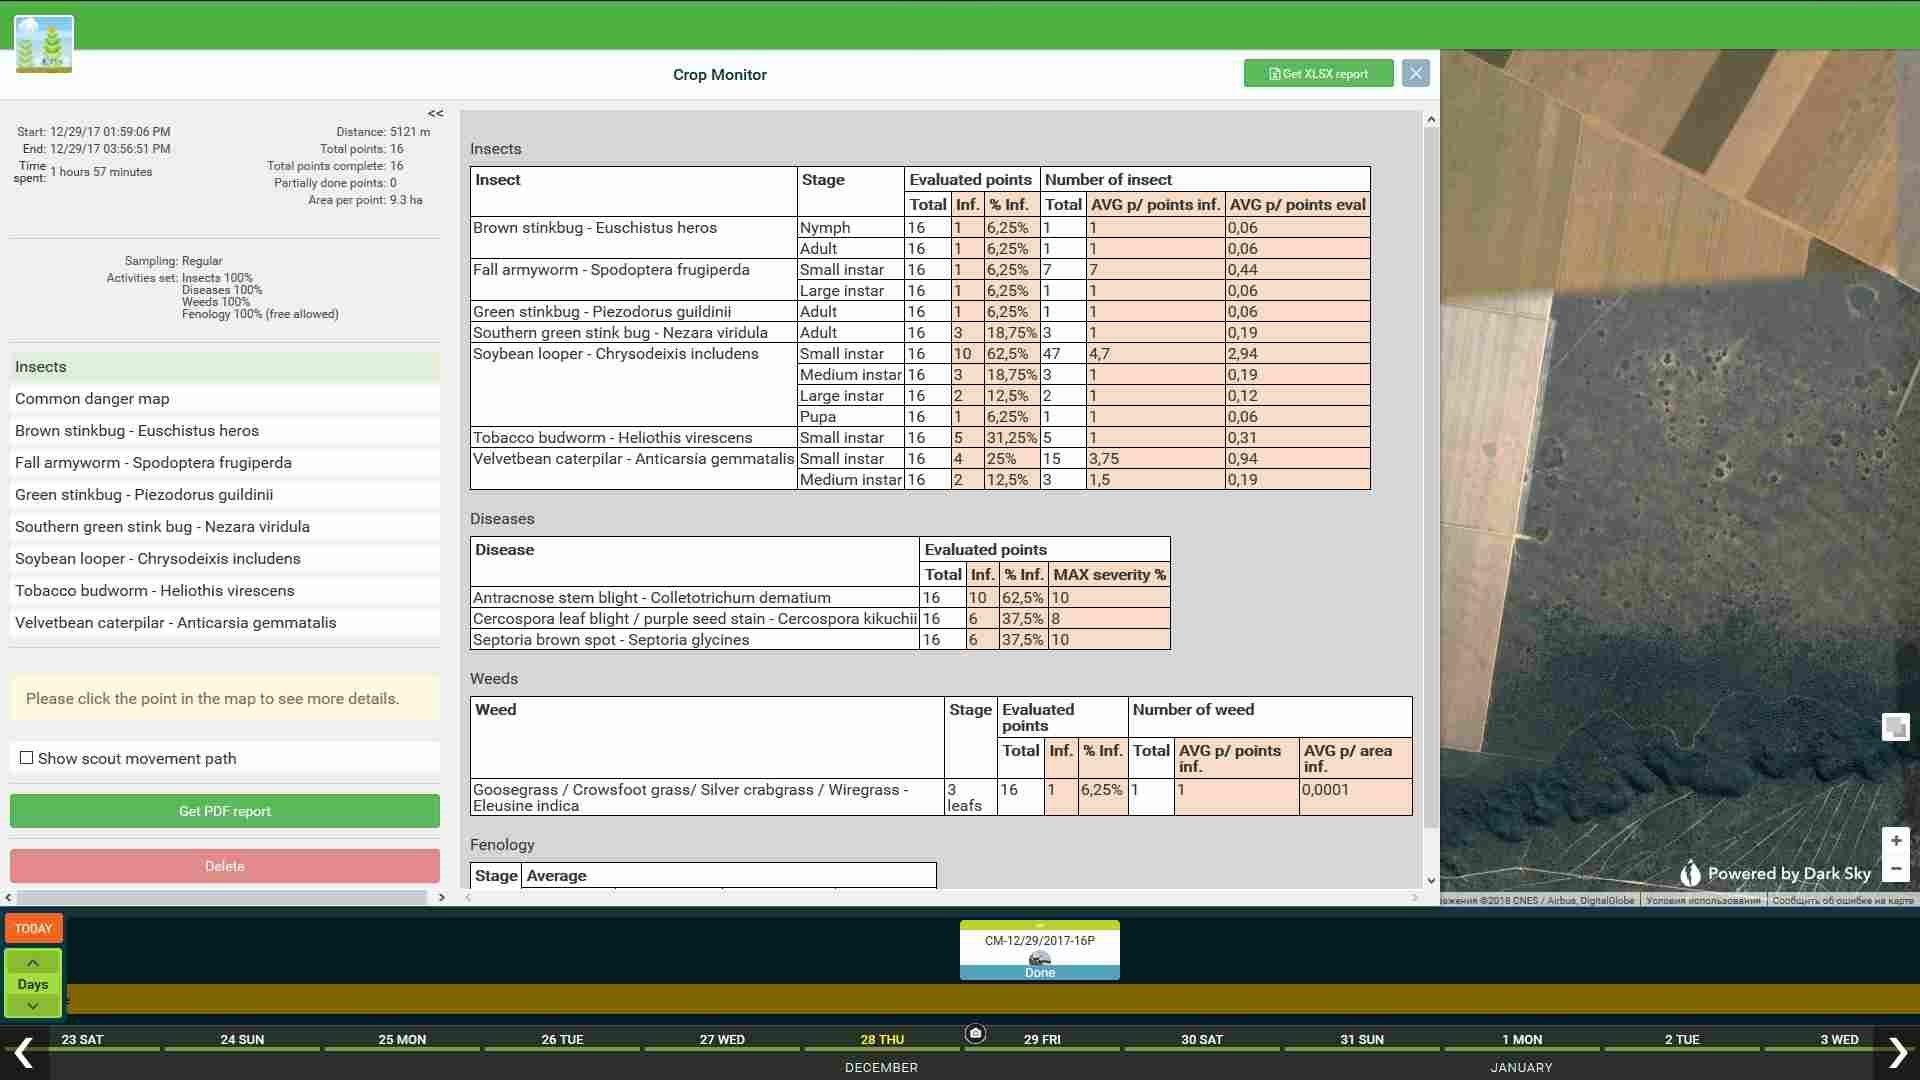Download the XLSX report
The width and height of the screenshot is (1920, 1080).
coord(1318,74)
